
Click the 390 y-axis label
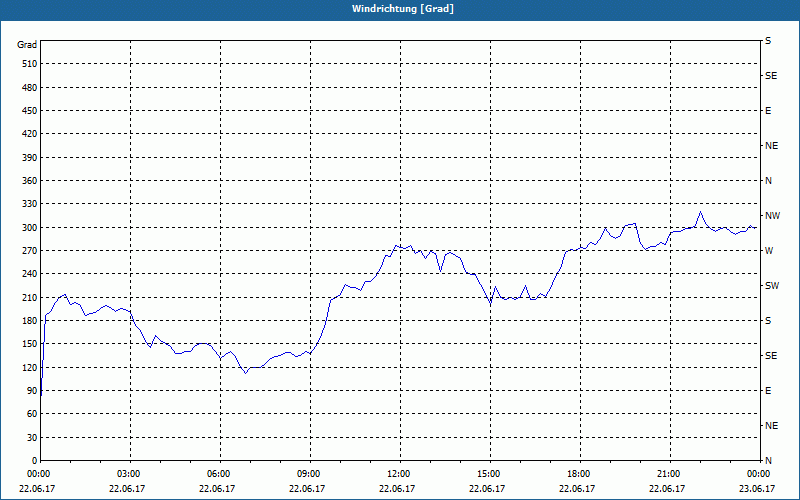[30, 158]
